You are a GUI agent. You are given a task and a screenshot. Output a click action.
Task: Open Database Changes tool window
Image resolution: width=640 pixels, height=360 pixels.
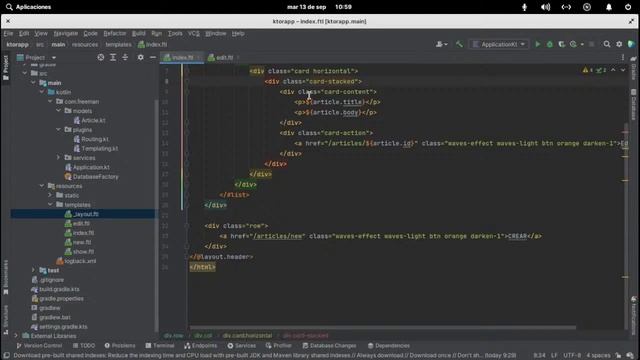(x=329, y=346)
